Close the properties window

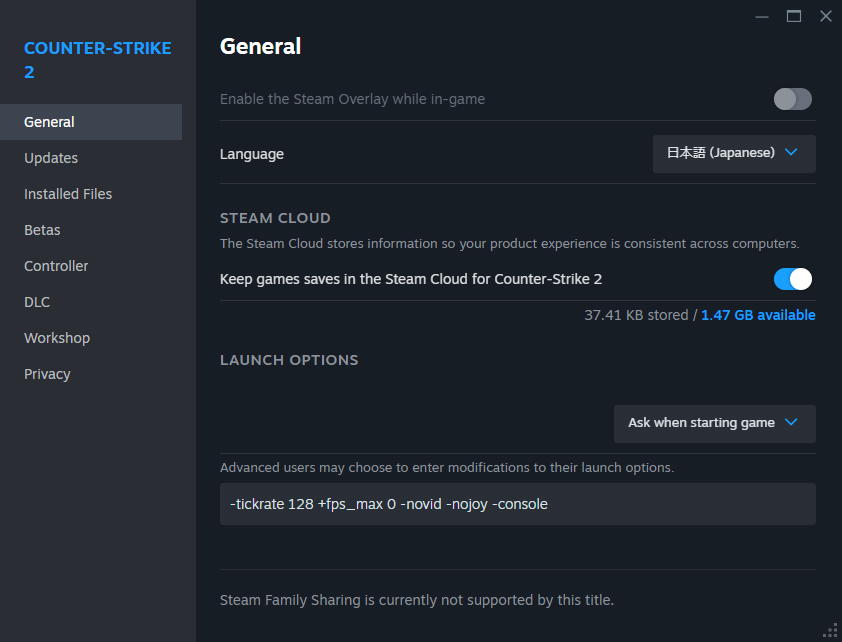click(x=826, y=17)
